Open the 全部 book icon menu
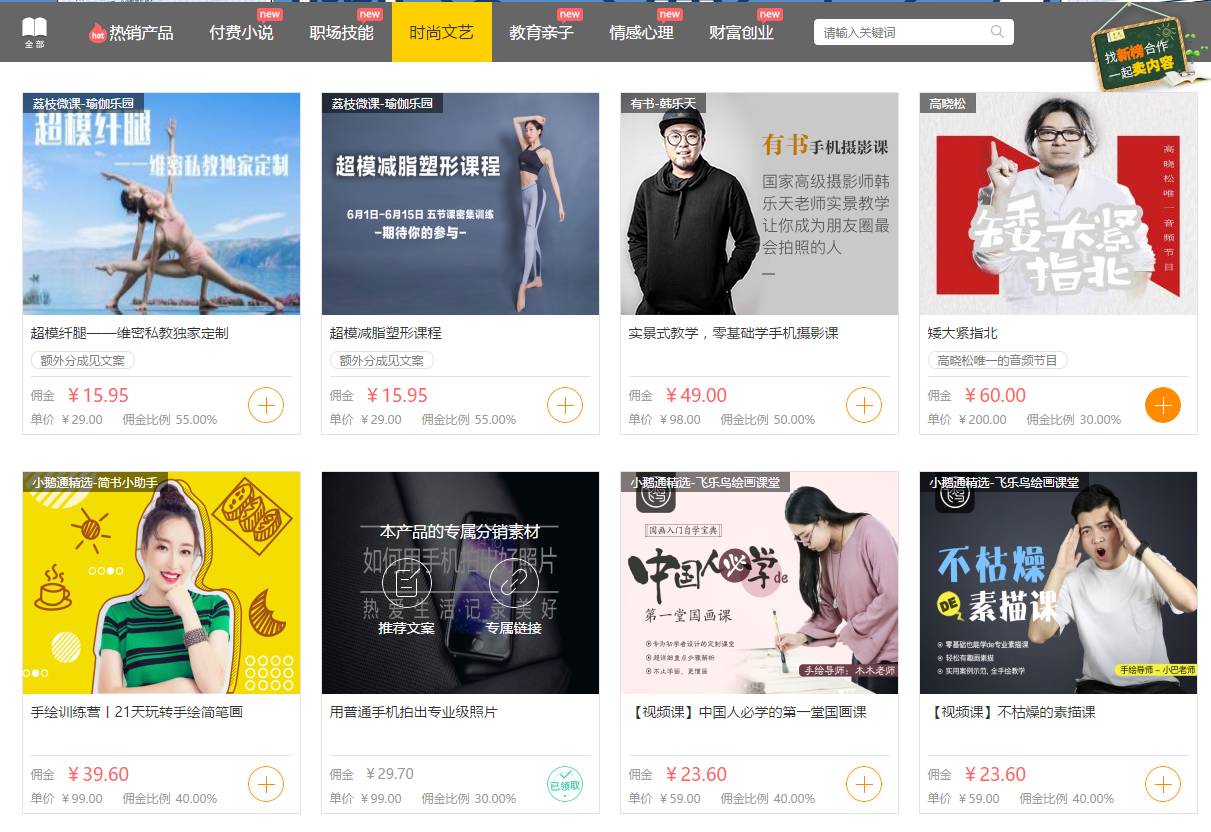Viewport: 1211px width, 832px height. coord(34,32)
